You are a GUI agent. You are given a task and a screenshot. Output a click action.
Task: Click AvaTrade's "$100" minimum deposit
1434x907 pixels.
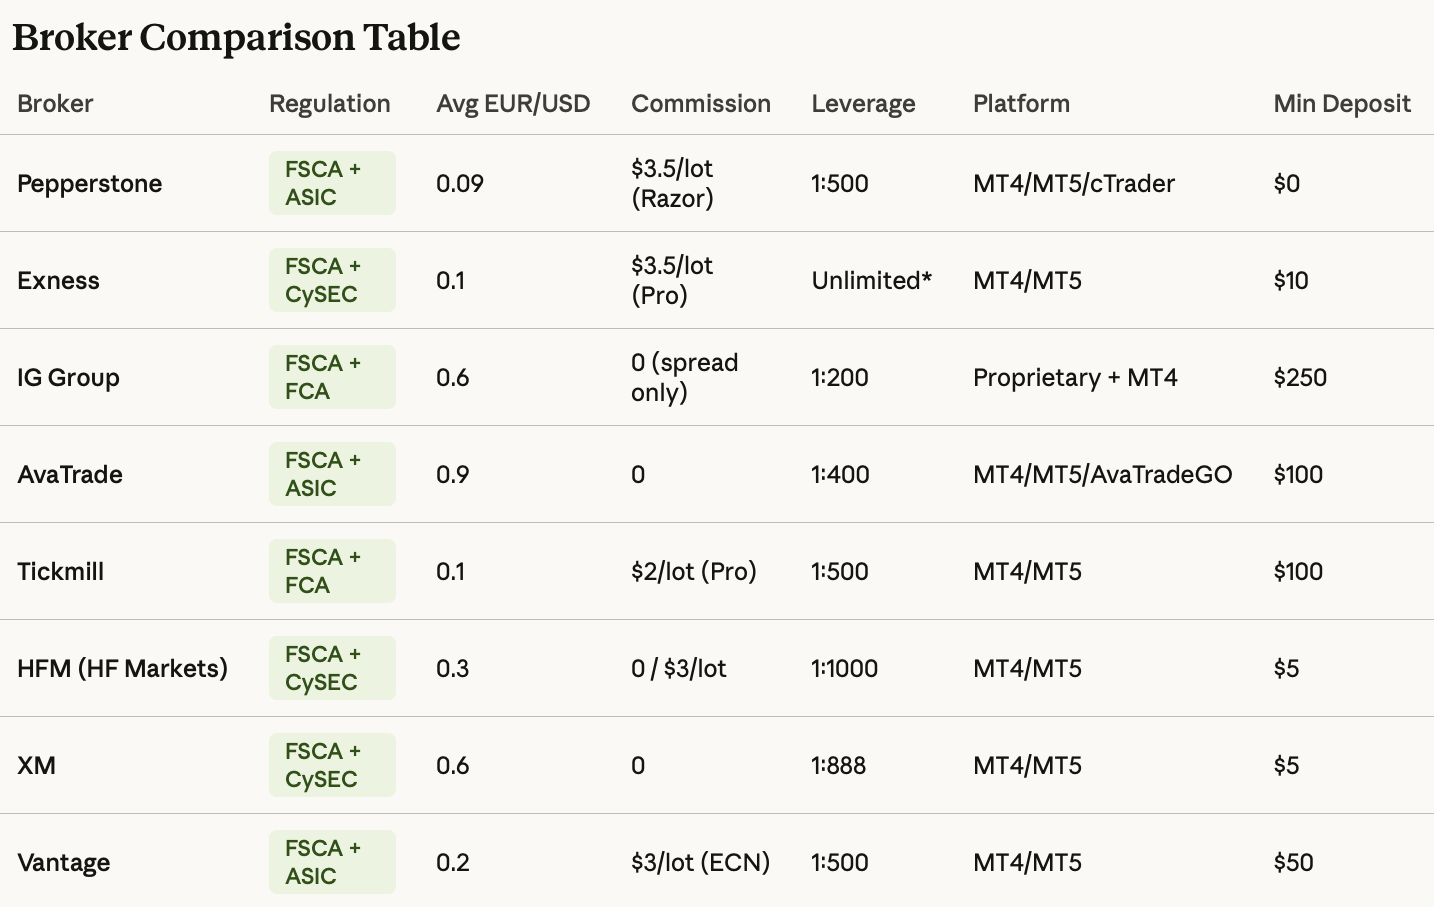pyautogui.click(x=1298, y=475)
